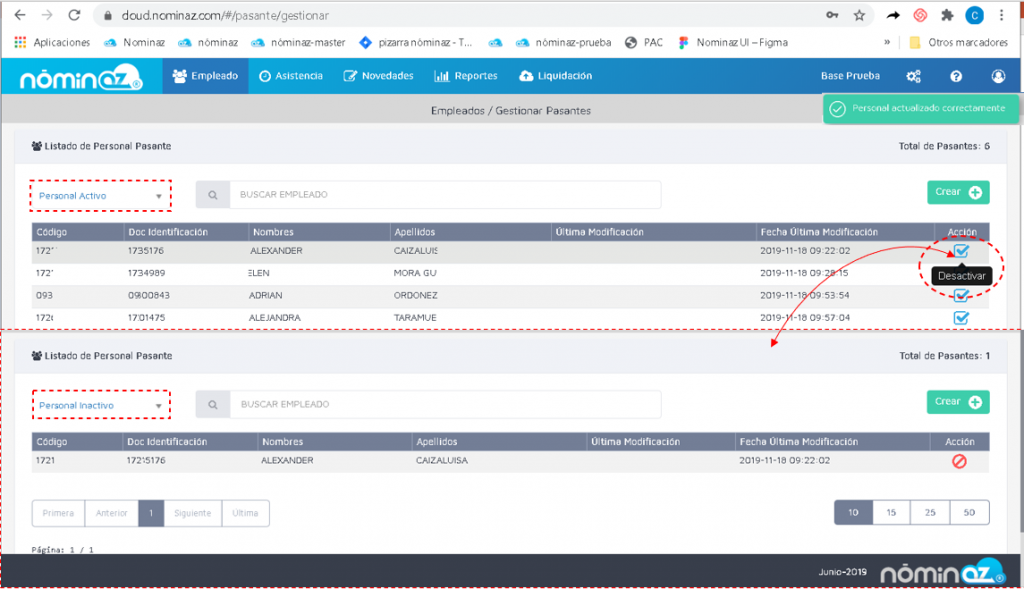Open the Novedades menu

pos(379,76)
